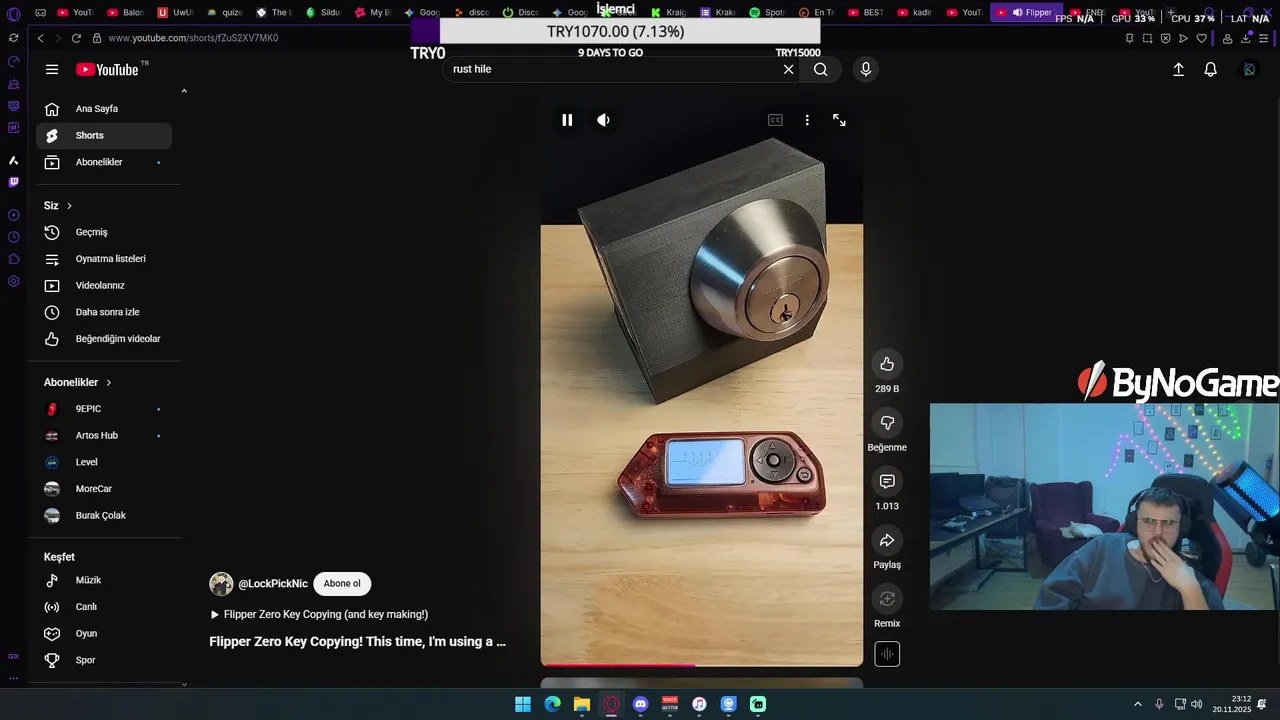Viewport: 1280px width, 720px height.
Task: Open Oyun under Keşfet
Action: tap(104, 633)
